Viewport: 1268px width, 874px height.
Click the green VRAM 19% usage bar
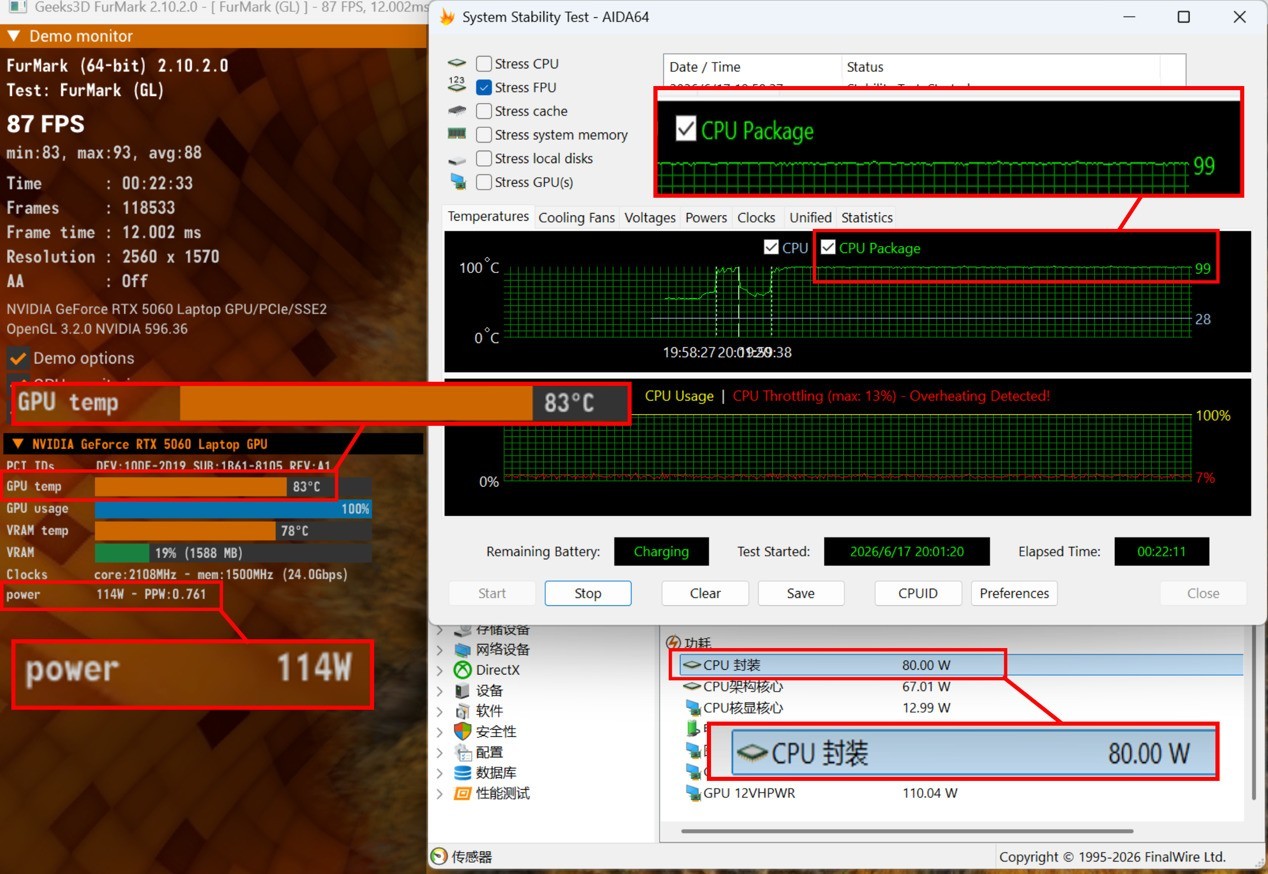pyautogui.click(x=122, y=552)
